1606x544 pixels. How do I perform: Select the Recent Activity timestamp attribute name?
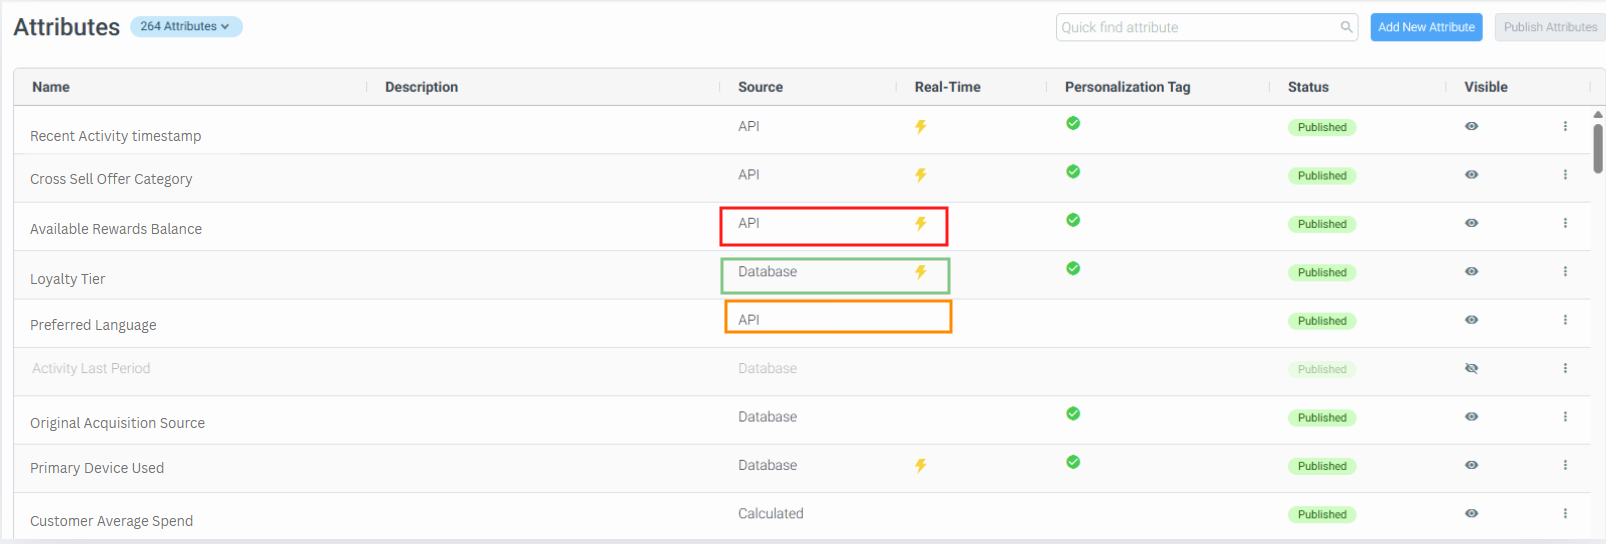pyautogui.click(x=115, y=136)
